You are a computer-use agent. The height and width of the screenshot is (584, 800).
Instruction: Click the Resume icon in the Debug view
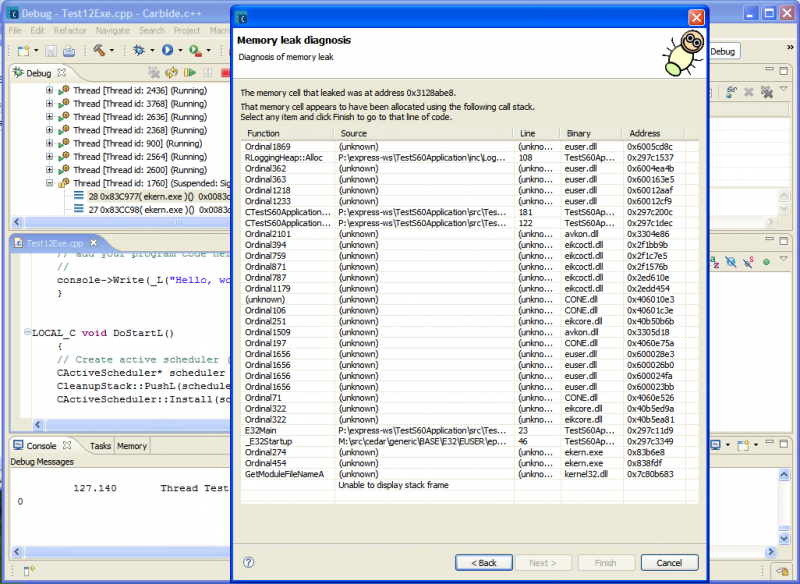tap(190, 72)
